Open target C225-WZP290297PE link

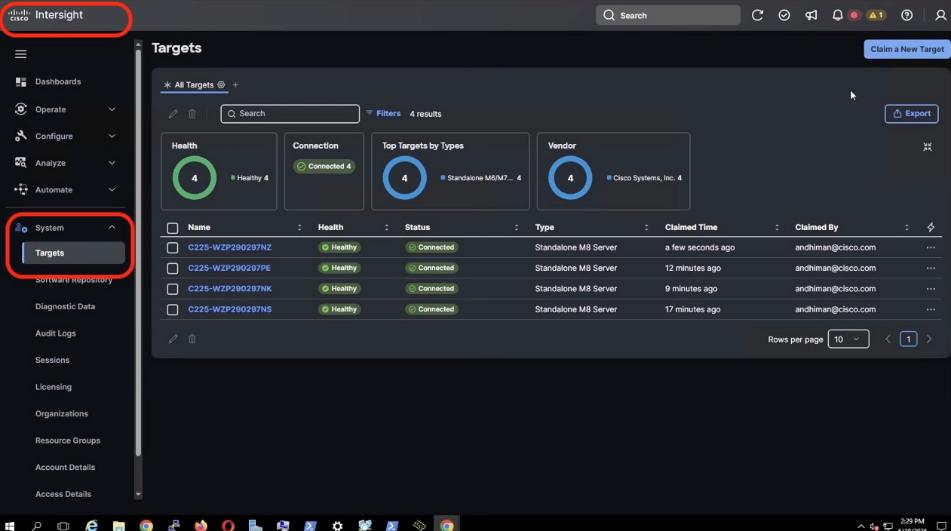229,268
